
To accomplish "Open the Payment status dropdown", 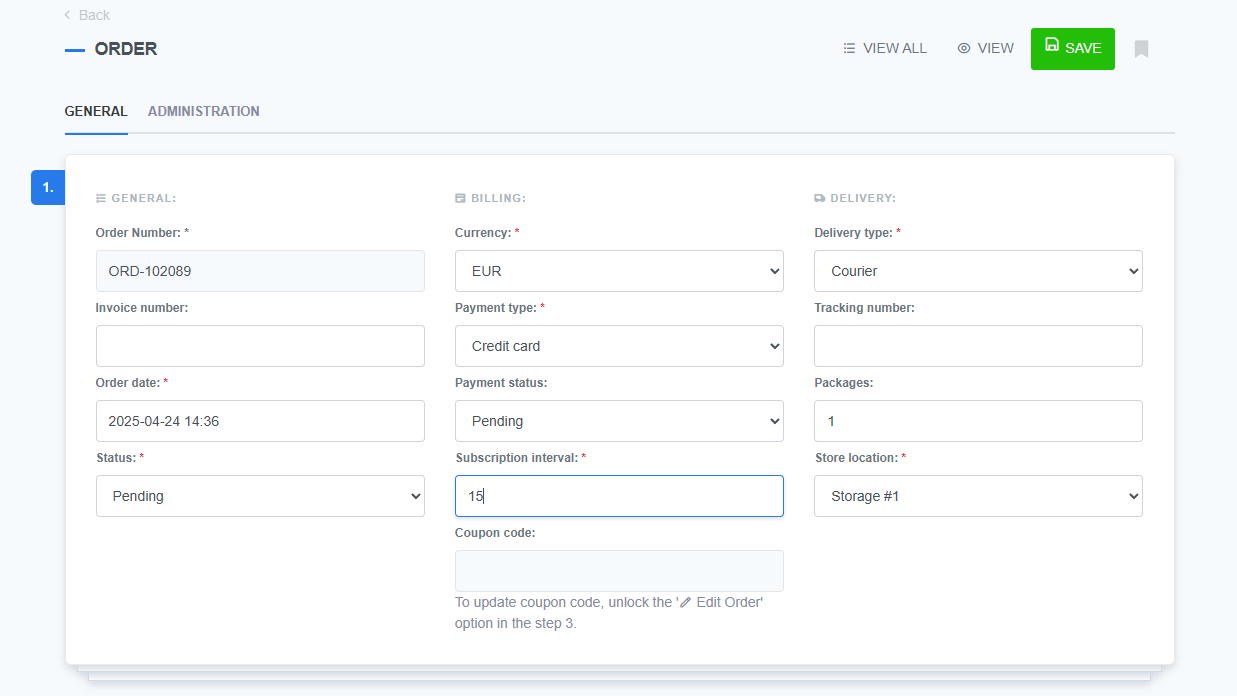I will (x=618, y=420).
